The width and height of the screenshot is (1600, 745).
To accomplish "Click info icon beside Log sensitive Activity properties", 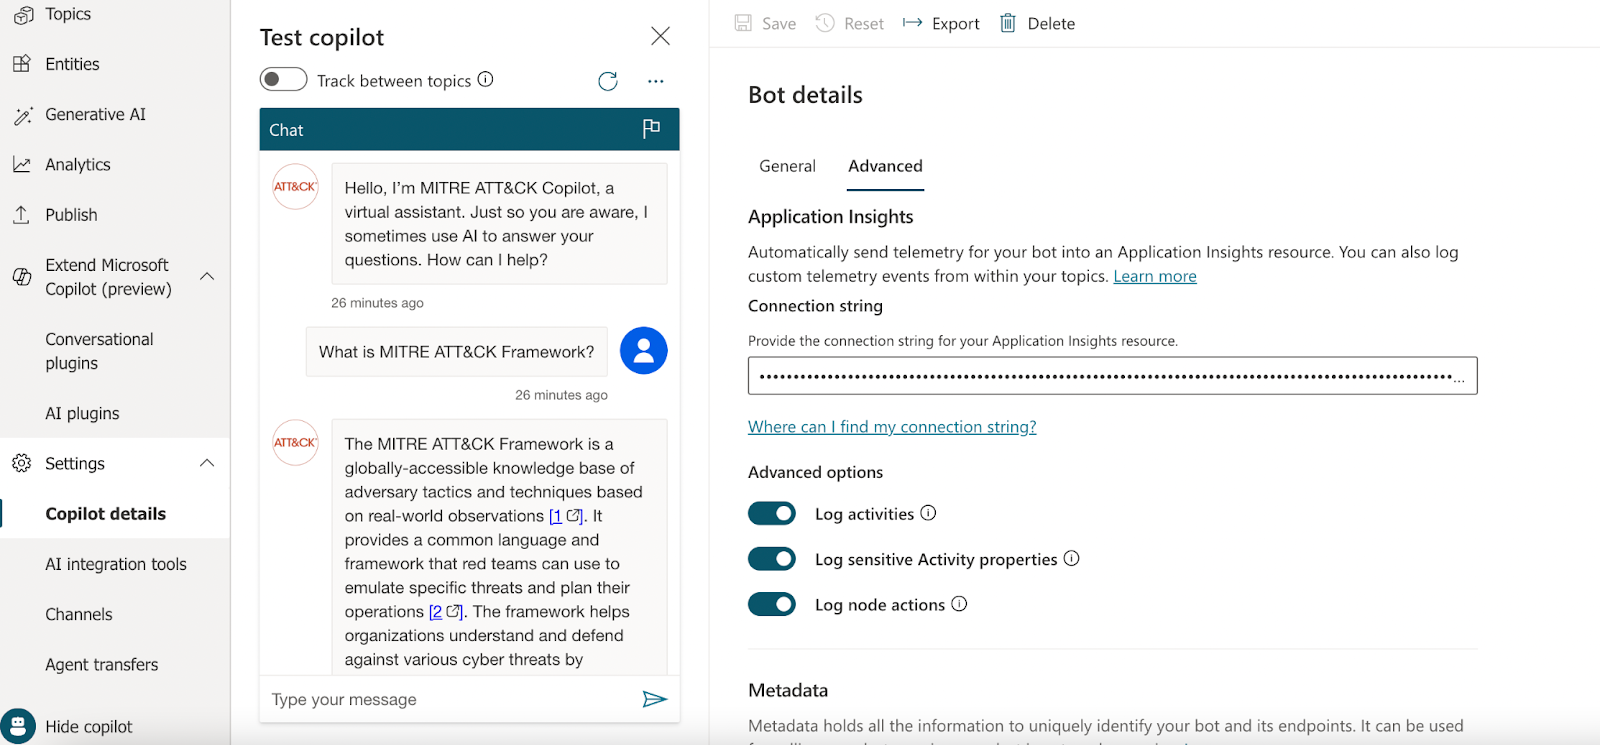I will click(x=1071, y=559).
